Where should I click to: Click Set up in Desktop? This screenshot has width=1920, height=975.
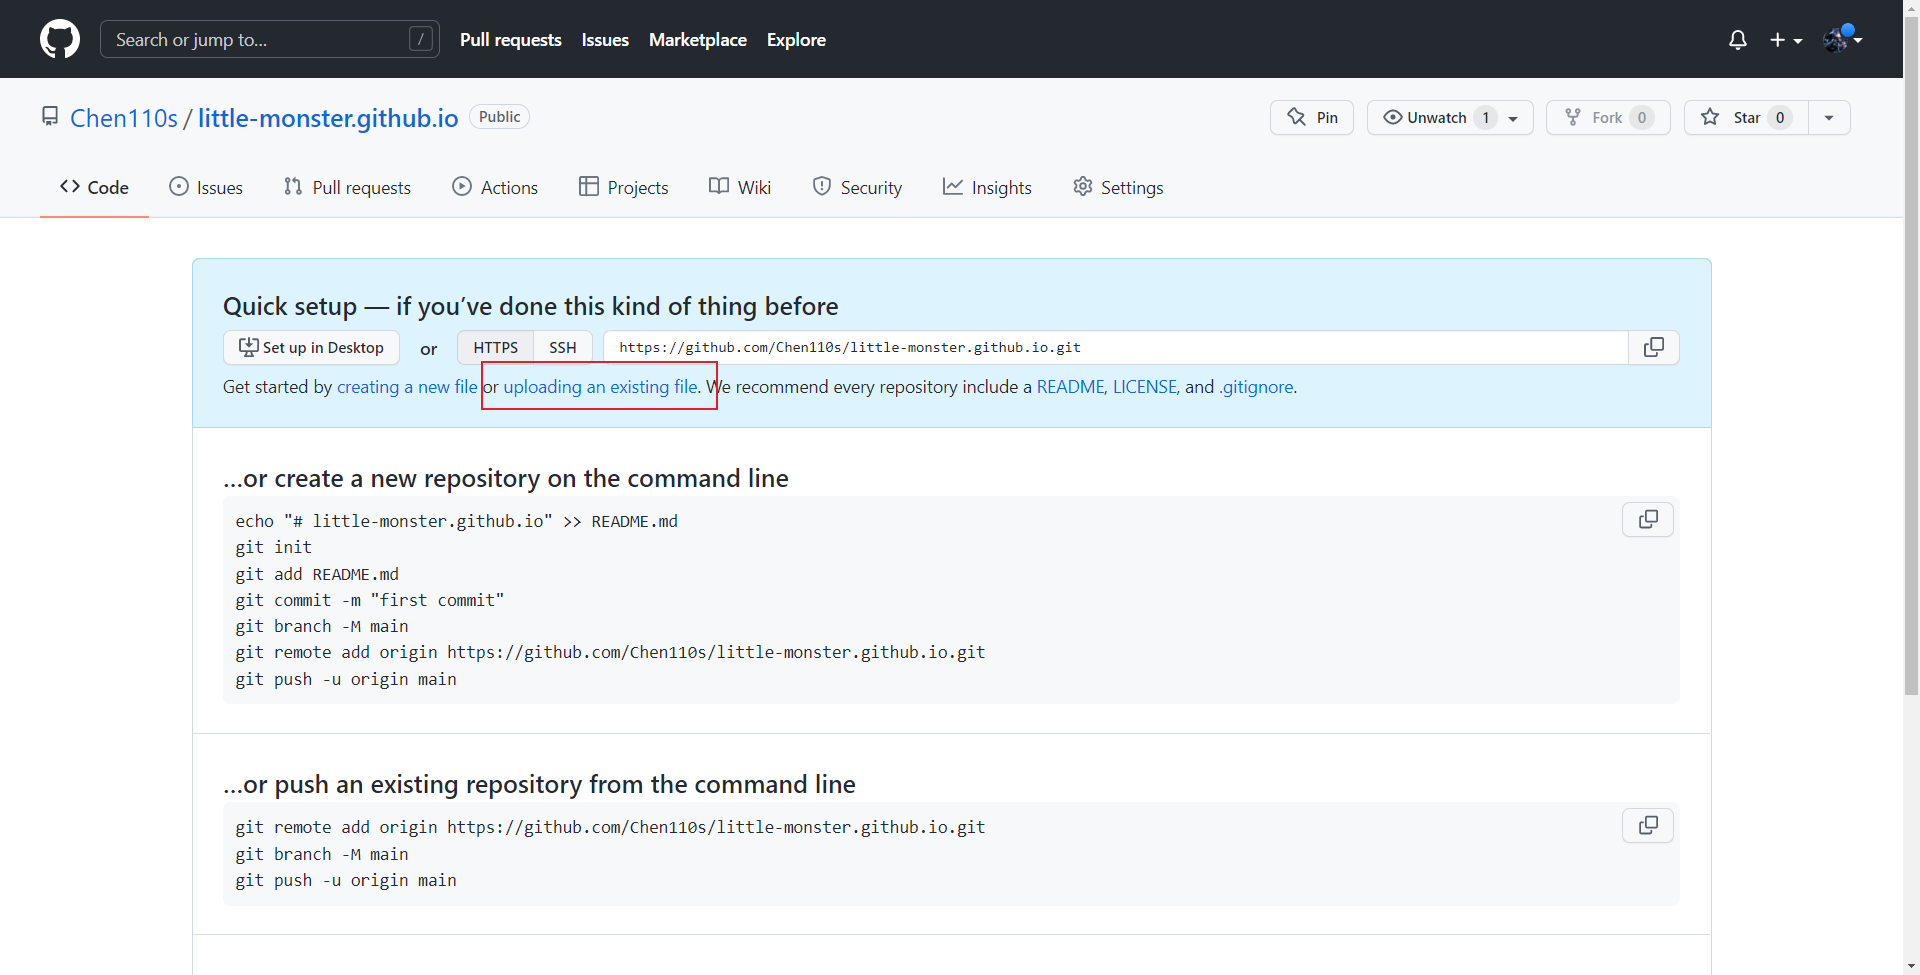tap(311, 347)
